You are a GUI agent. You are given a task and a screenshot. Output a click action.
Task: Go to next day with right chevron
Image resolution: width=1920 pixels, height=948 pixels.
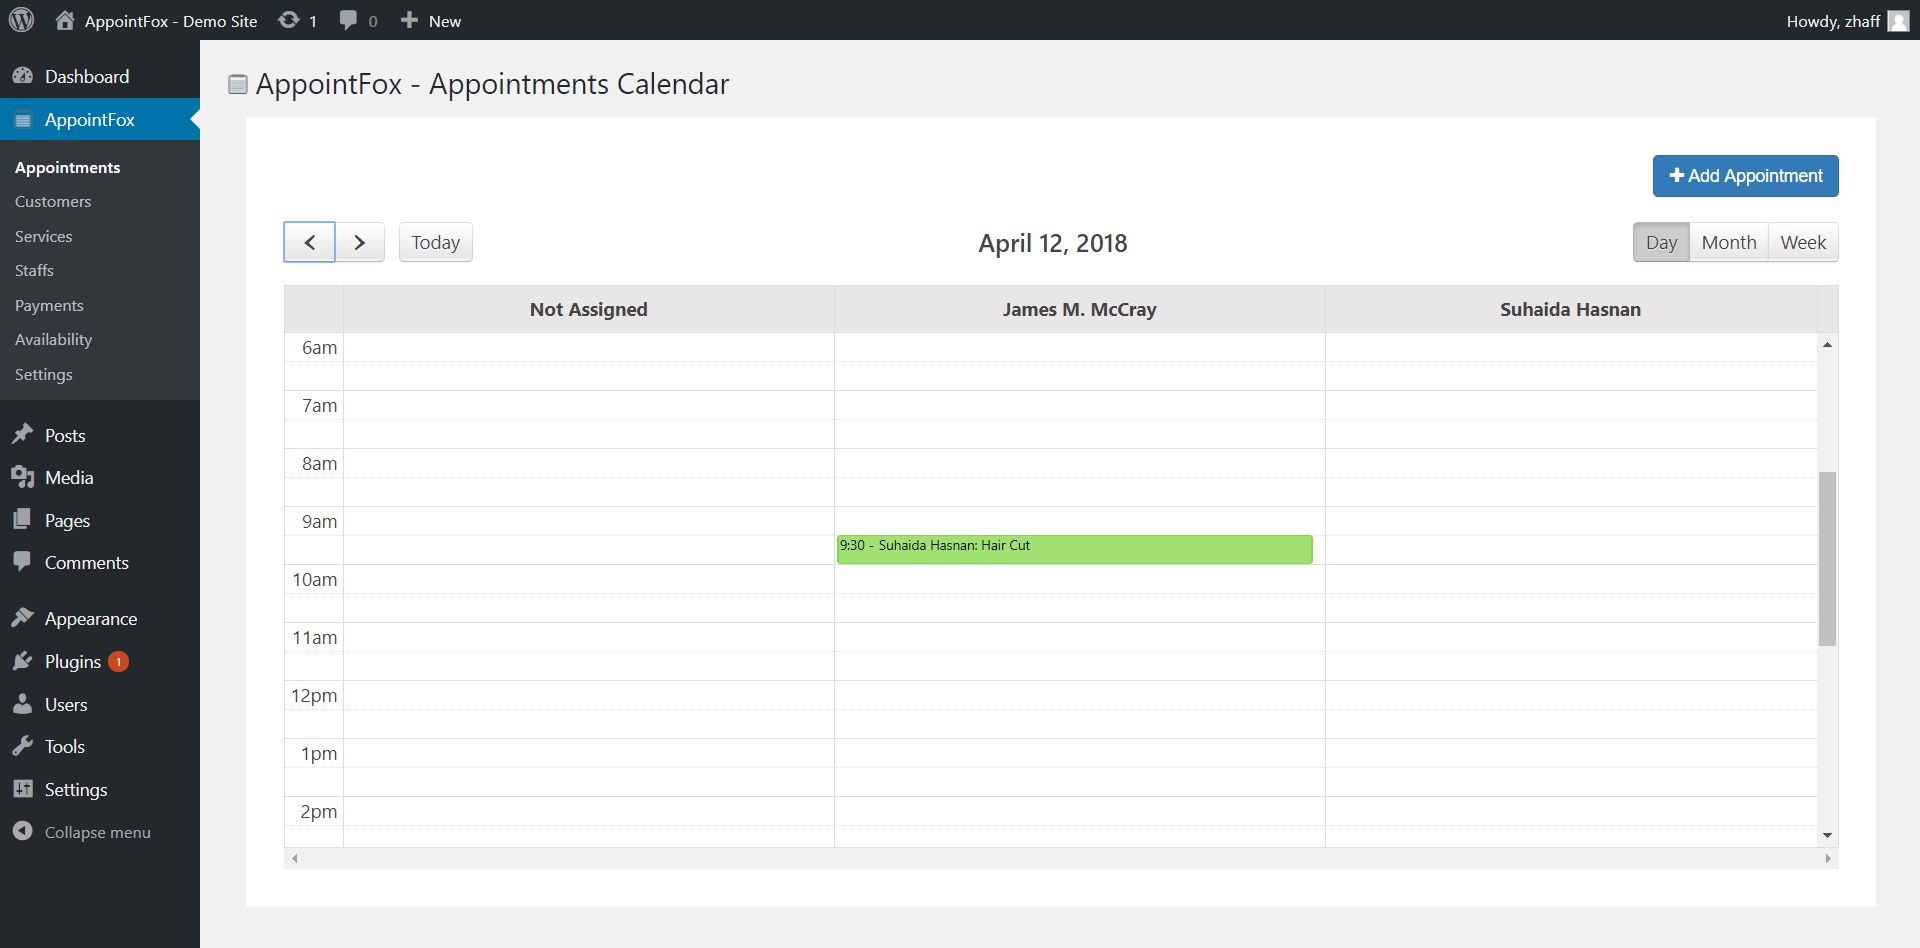point(360,242)
